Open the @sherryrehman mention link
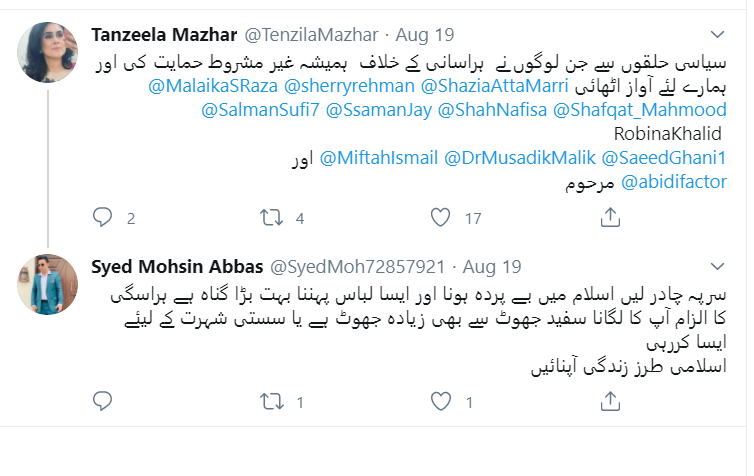 pos(349,86)
